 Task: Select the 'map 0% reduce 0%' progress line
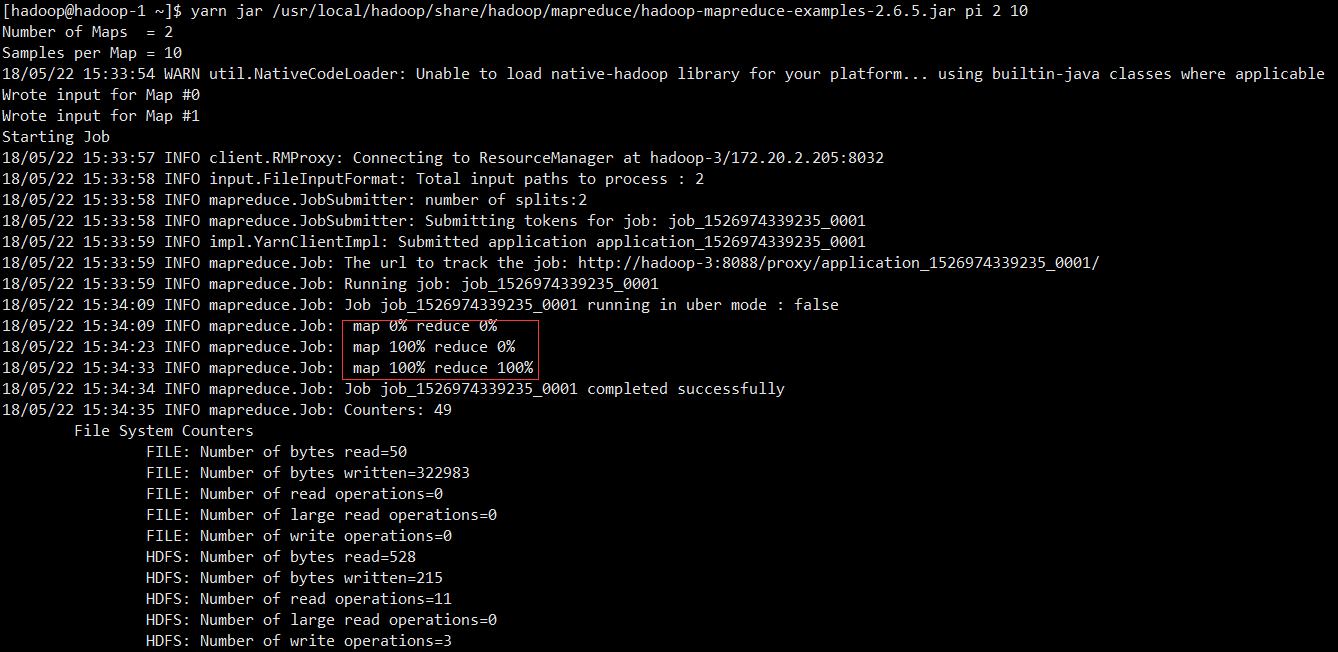point(425,326)
